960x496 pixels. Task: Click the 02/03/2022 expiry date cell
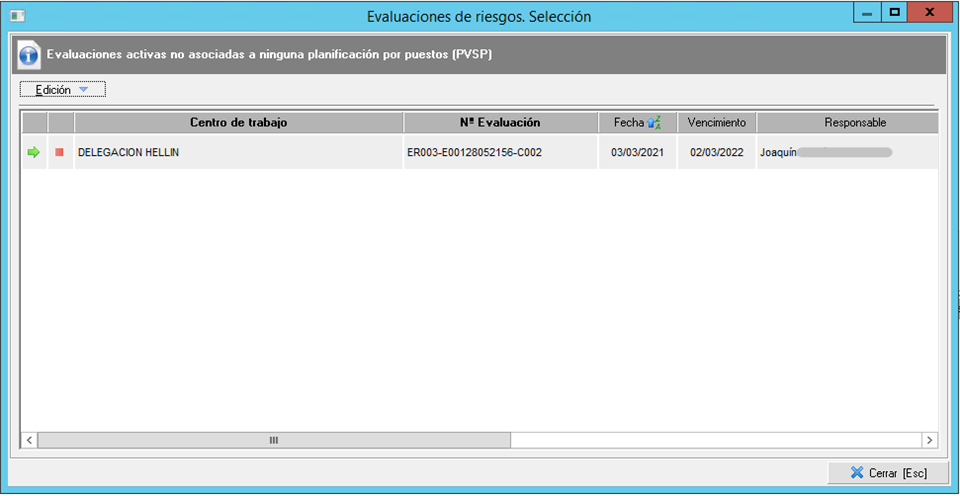pos(716,152)
